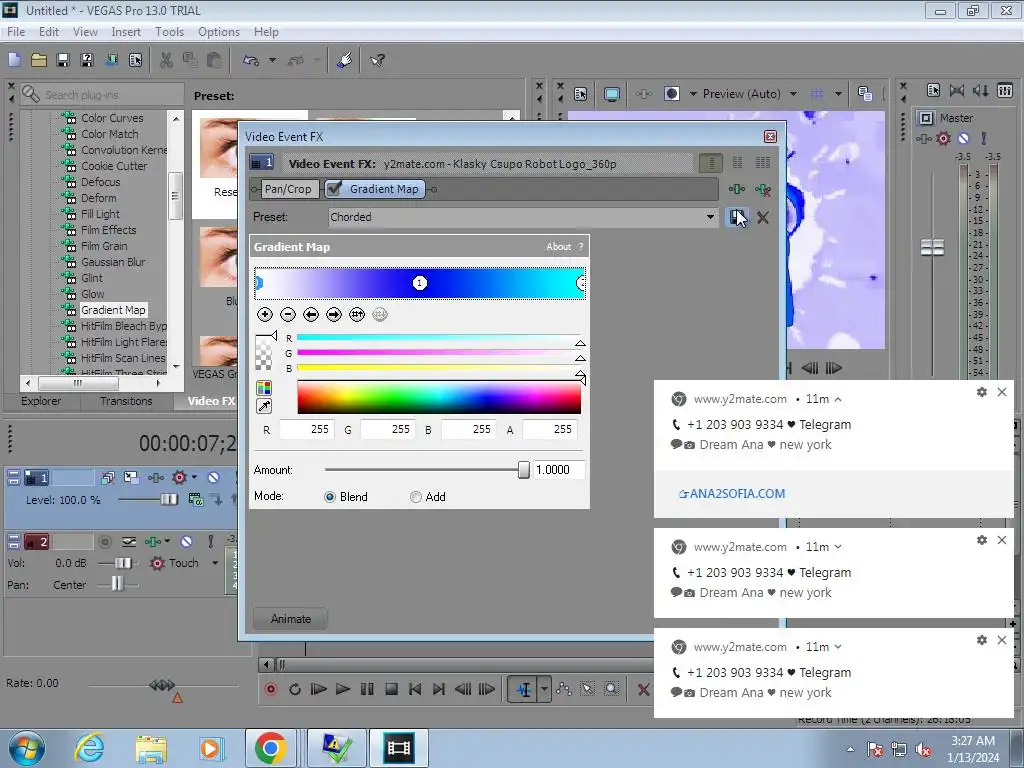Save the Chorded preset with disk icon

point(737,217)
